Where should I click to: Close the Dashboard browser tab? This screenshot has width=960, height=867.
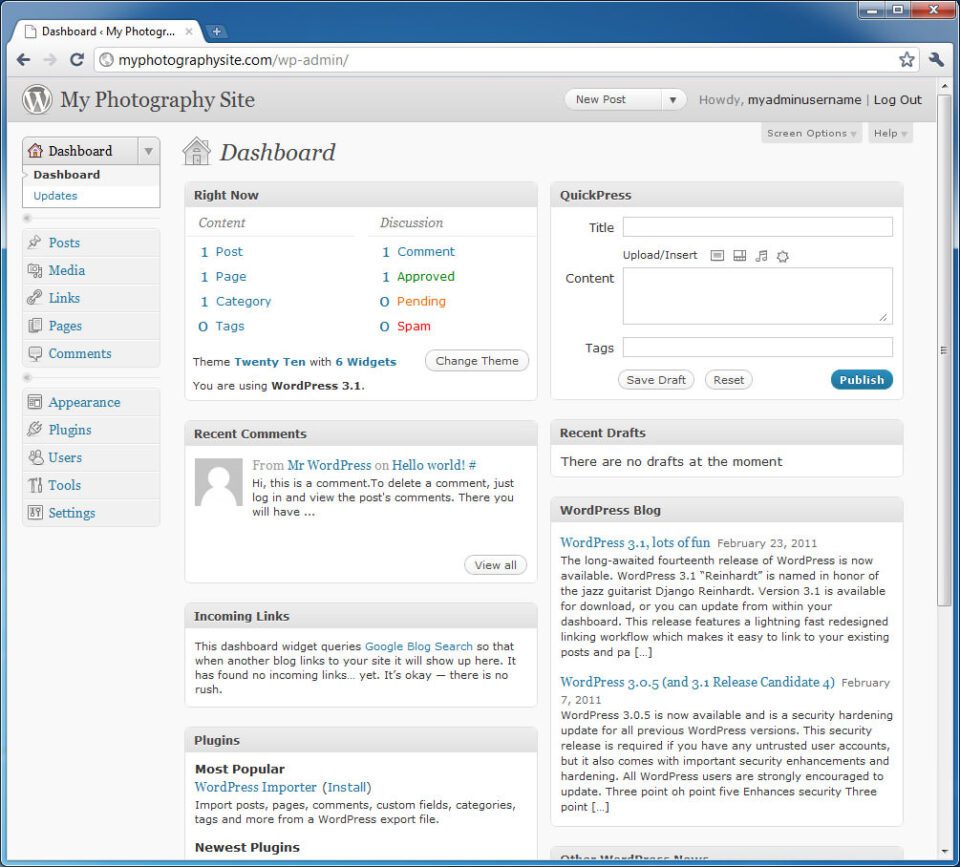[x=189, y=31]
